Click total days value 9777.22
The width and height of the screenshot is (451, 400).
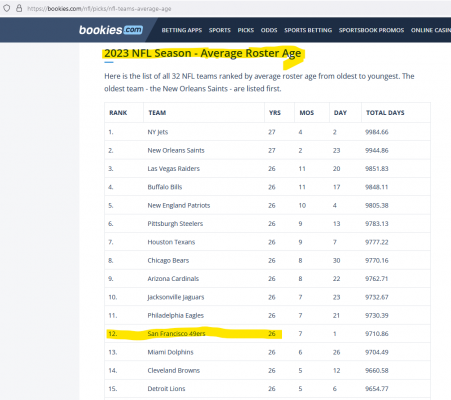pos(377,242)
